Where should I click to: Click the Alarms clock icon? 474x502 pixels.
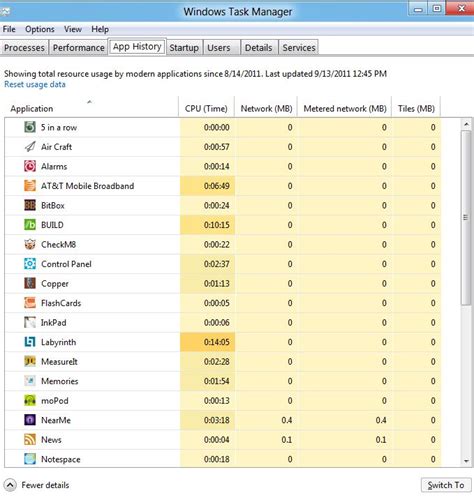point(30,166)
